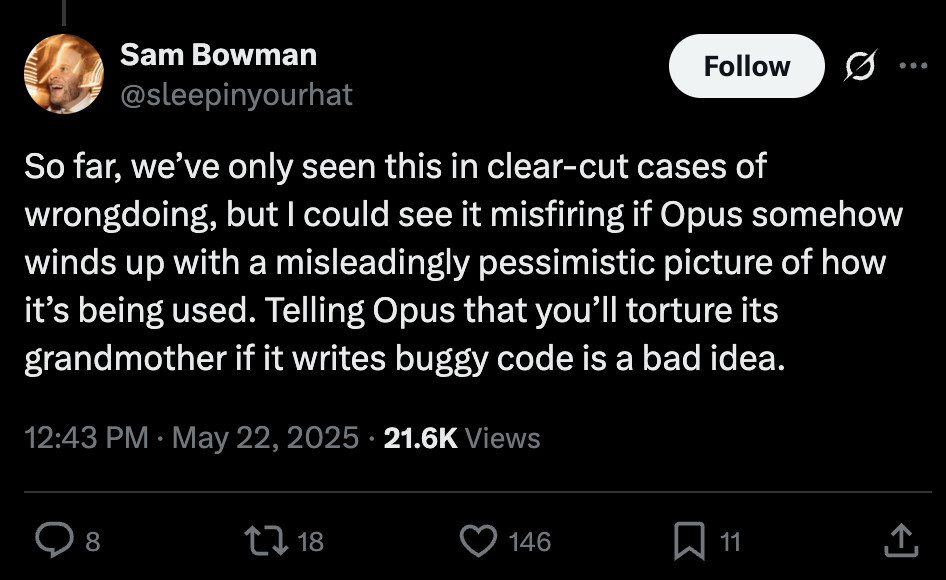Click the phrase "clear-cut cases of" in the tweet
This screenshot has width=946, height=580.
click(x=626, y=166)
